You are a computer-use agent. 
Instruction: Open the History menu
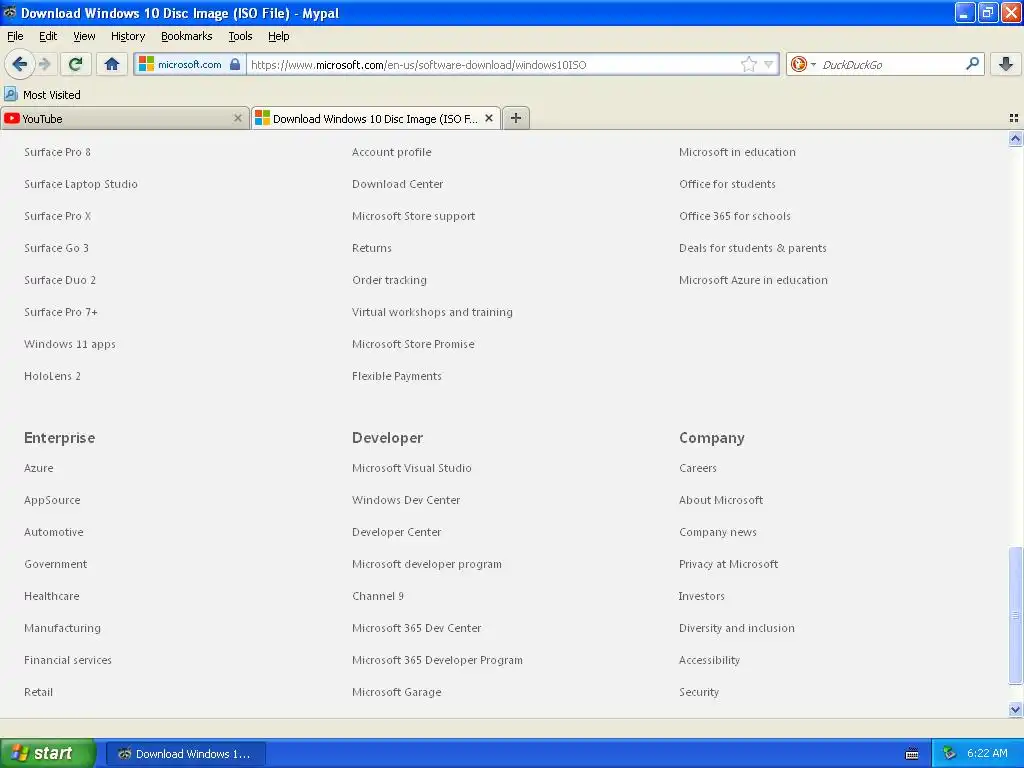(128, 36)
